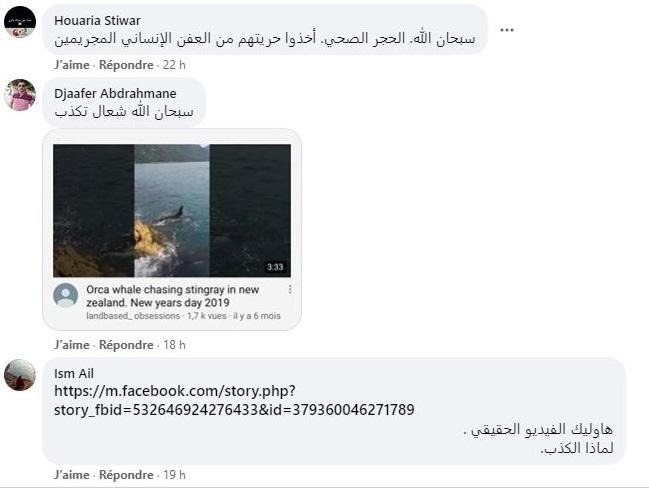This screenshot has width=649, height=488.
Task: Click the Orca whale chasing stingray title
Action: pos(173,296)
